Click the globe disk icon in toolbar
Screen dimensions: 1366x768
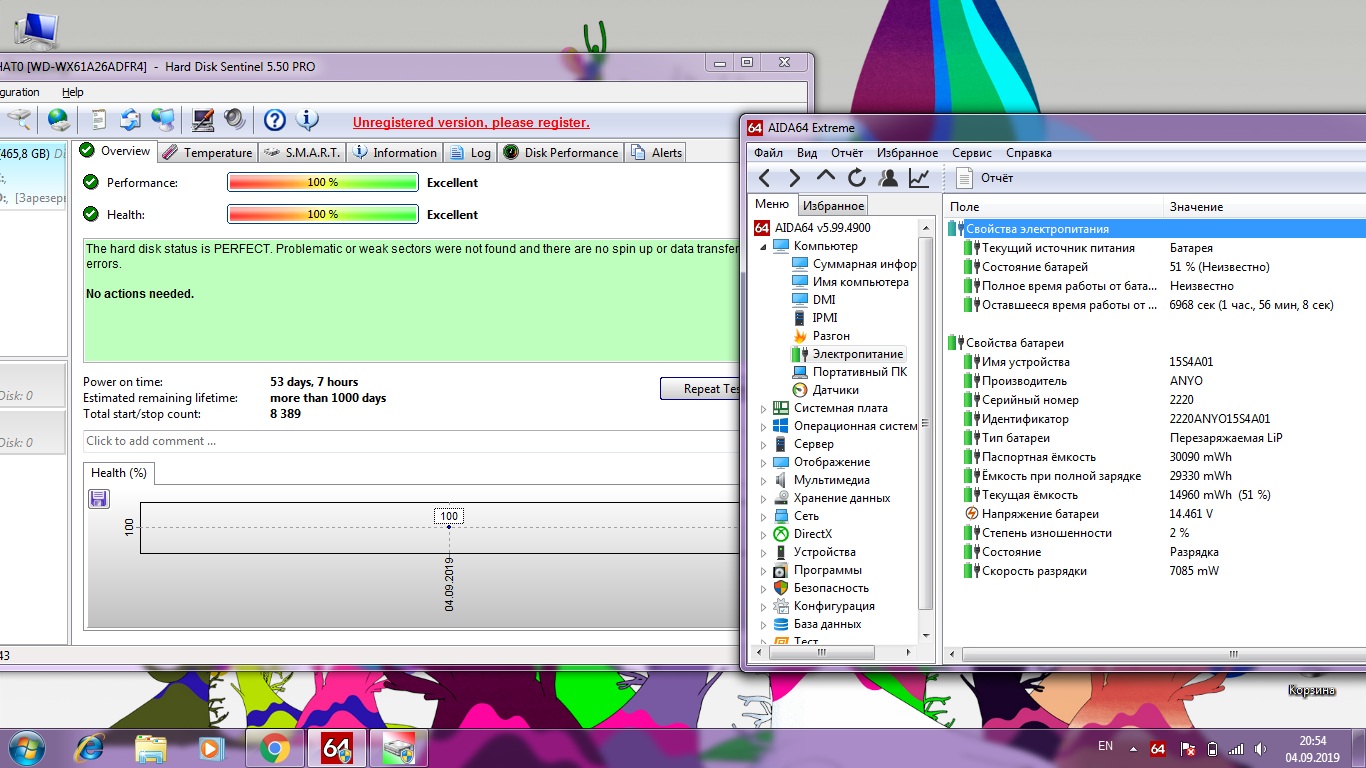pyautogui.click(x=59, y=120)
